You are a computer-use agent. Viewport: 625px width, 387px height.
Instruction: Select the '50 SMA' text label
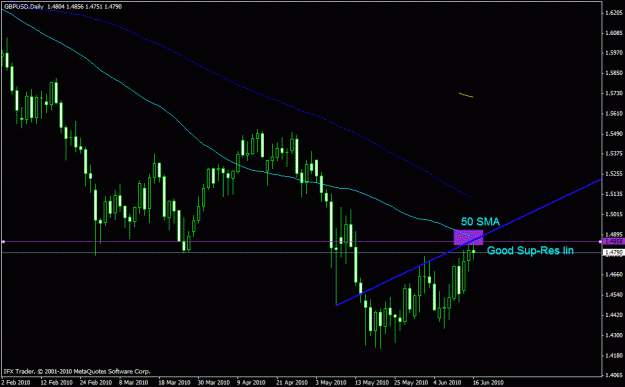[480, 222]
